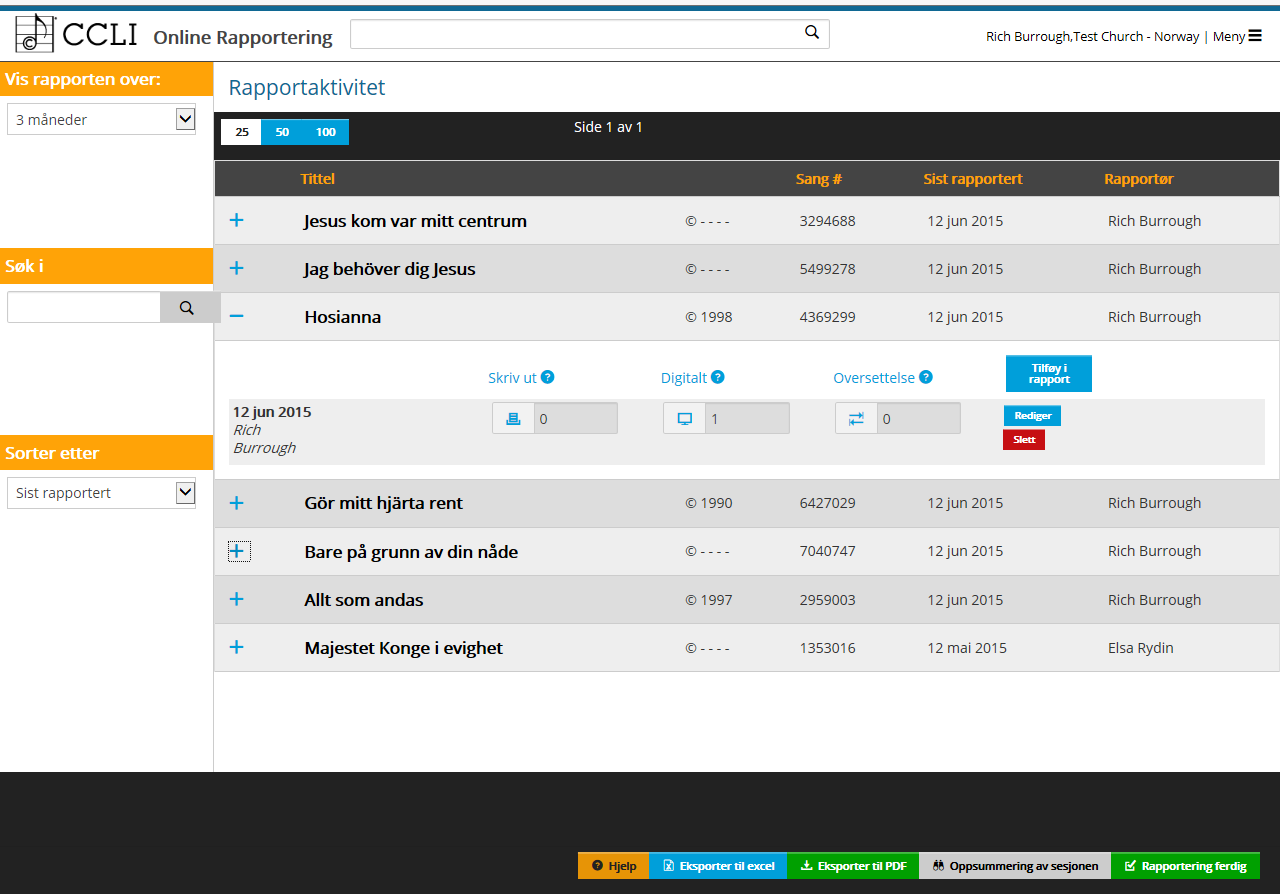Viewport: 1280px width, 894px height.
Task: Expand the 'Jesus kom var mitt centrum' row
Action: tap(237, 220)
